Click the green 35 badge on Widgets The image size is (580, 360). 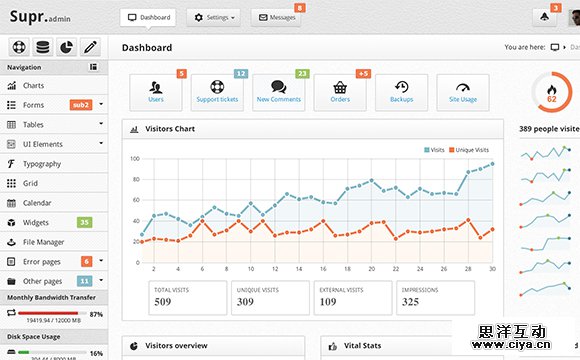tap(84, 222)
